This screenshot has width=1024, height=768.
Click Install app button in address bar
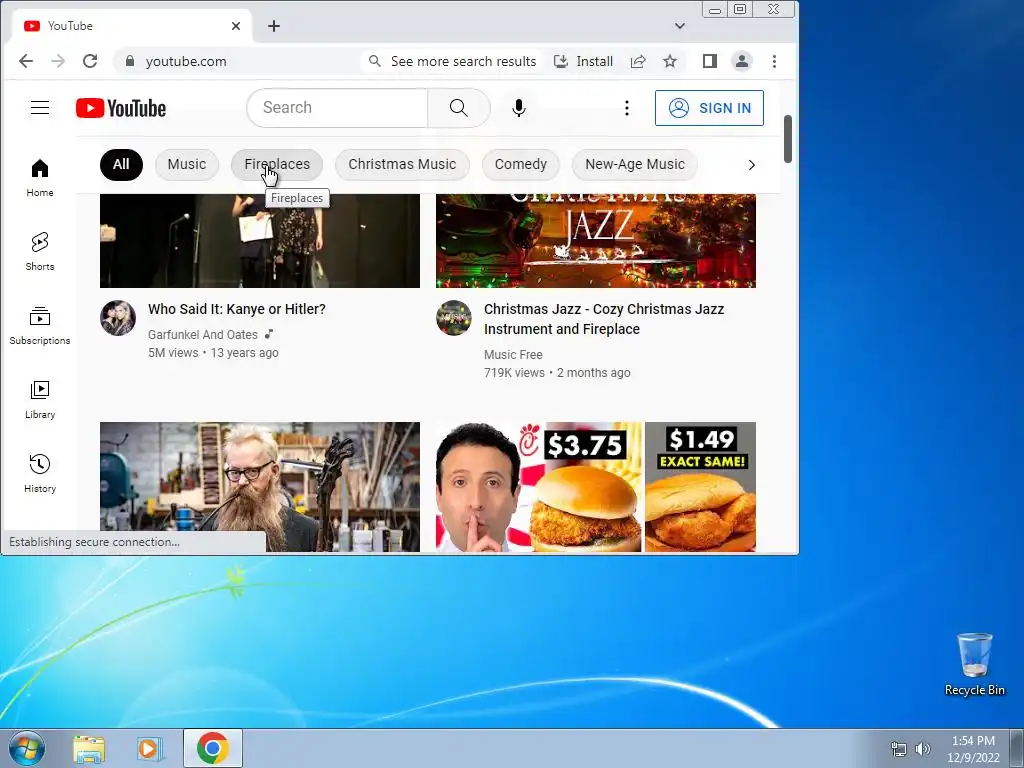(584, 61)
